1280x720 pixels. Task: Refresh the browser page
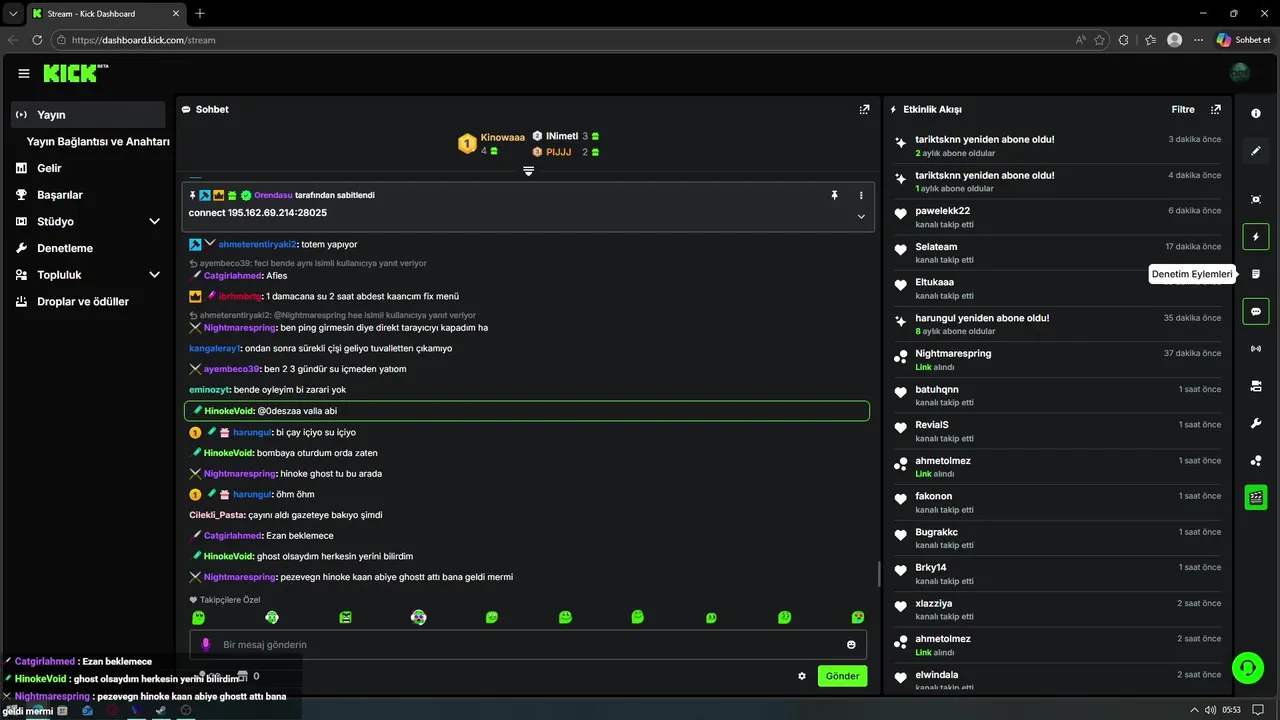point(37,40)
